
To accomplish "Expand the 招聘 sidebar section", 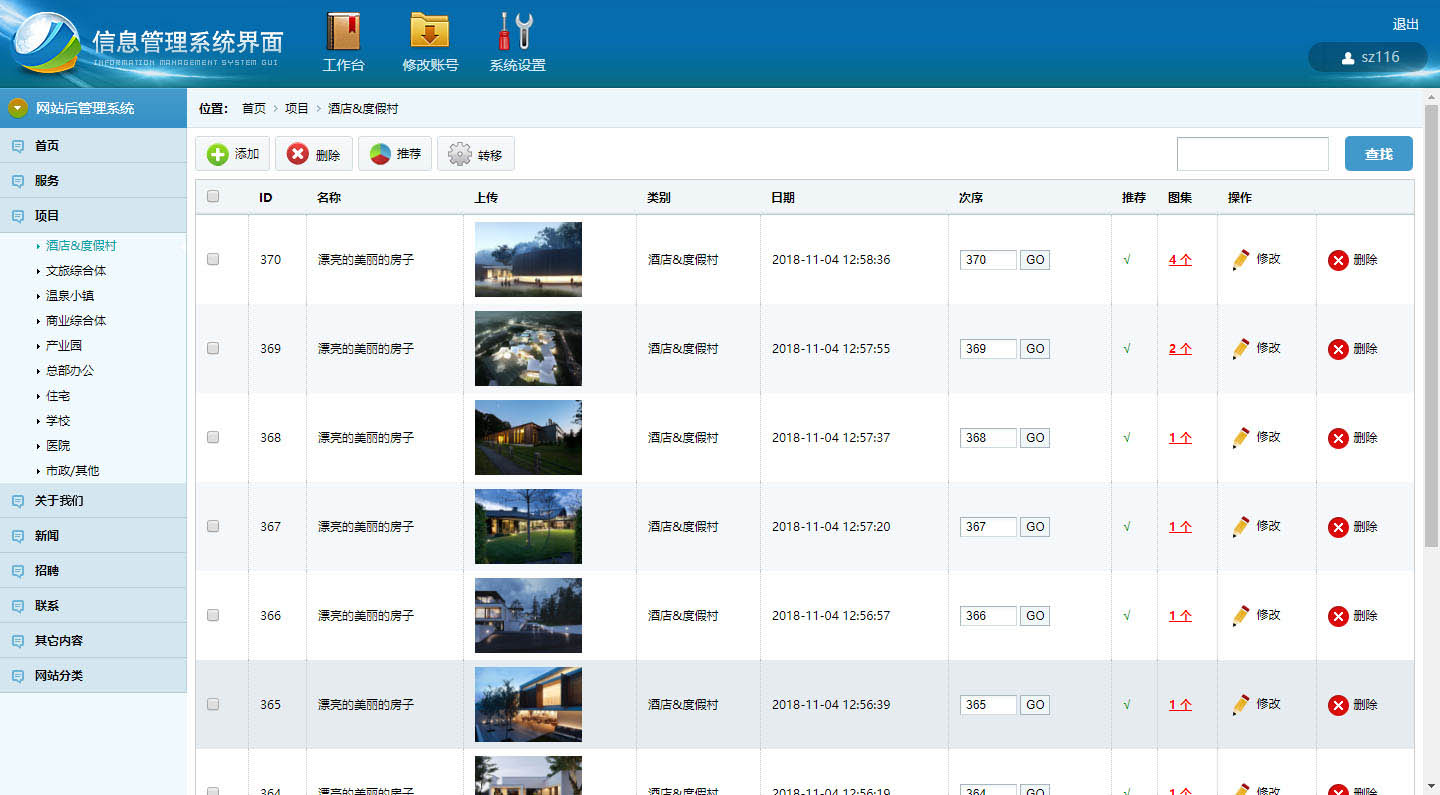I will pyautogui.click(x=93, y=571).
